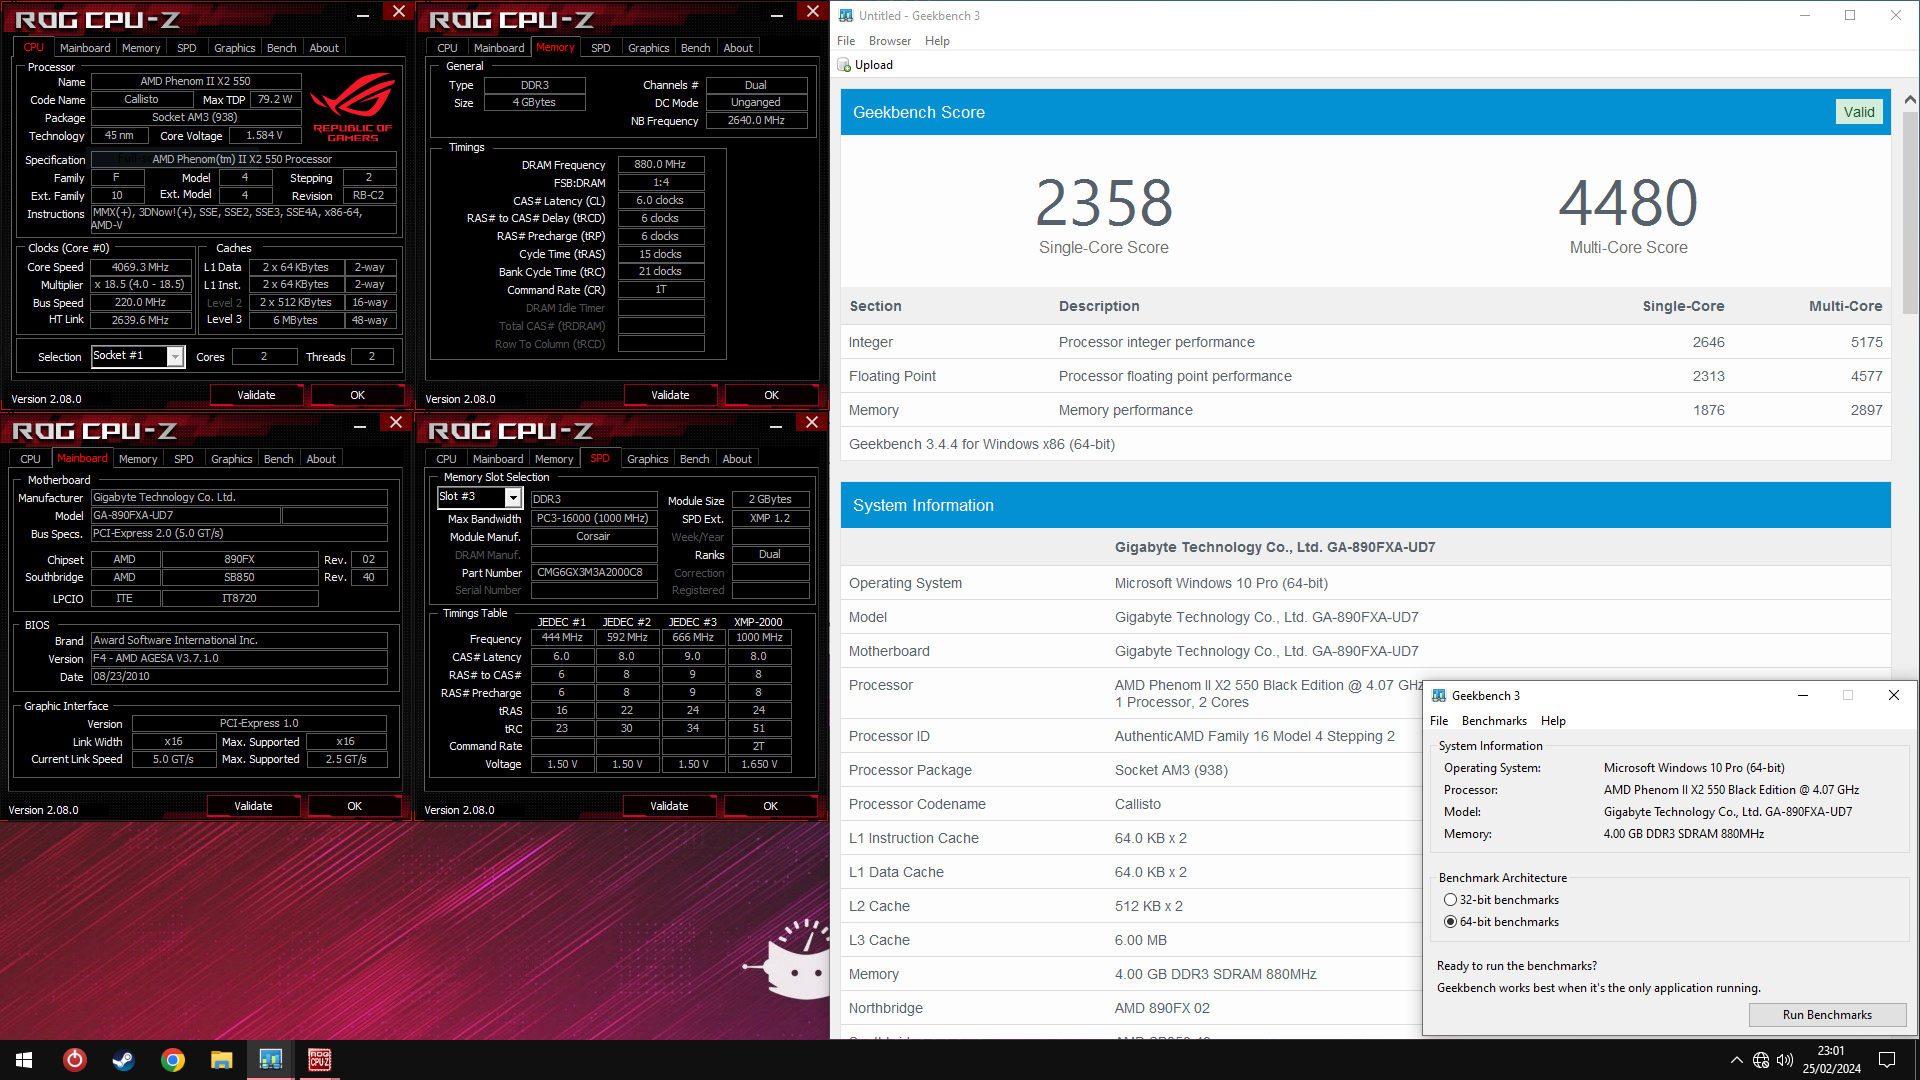
Task: Open the Bench tab in top-left CPU-Z
Action: click(281, 48)
